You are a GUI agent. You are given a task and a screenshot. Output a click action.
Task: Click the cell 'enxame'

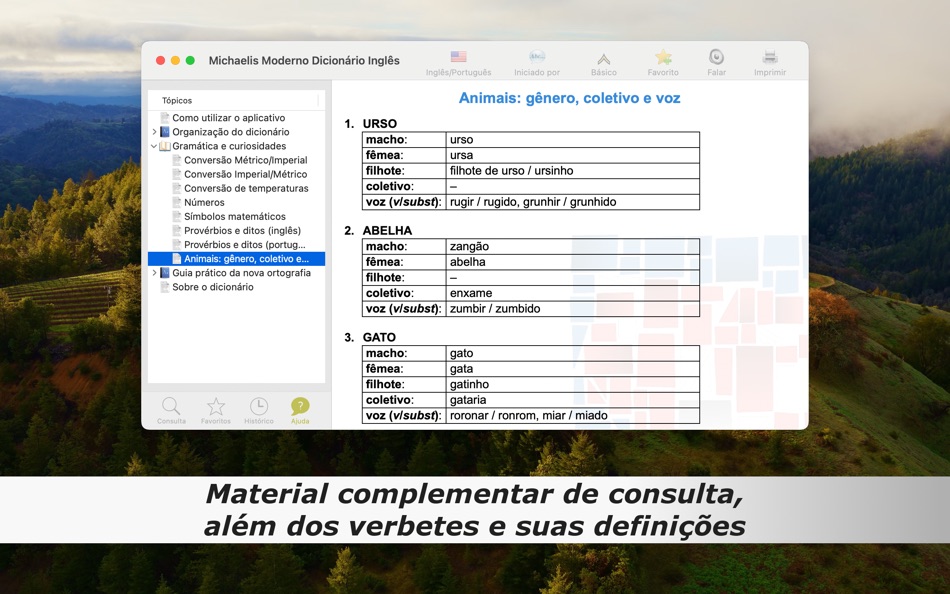pos(573,293)
